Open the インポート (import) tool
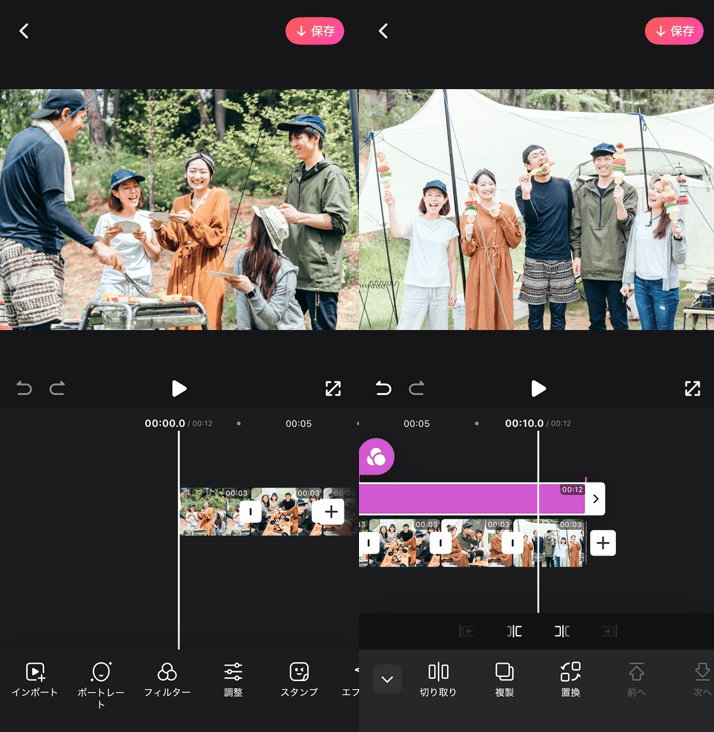The image size is (714, 732). [35, 680]
